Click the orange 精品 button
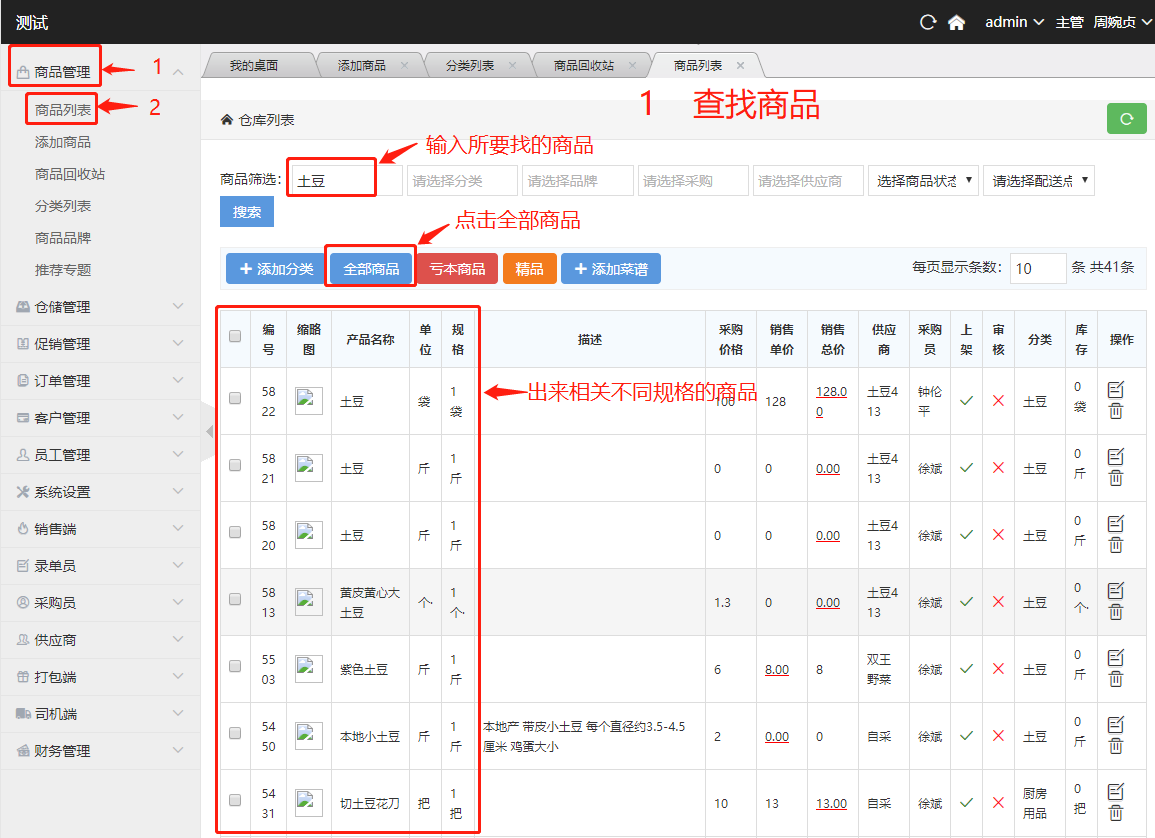The image size is (1155, 838). (x=529, y=269)
